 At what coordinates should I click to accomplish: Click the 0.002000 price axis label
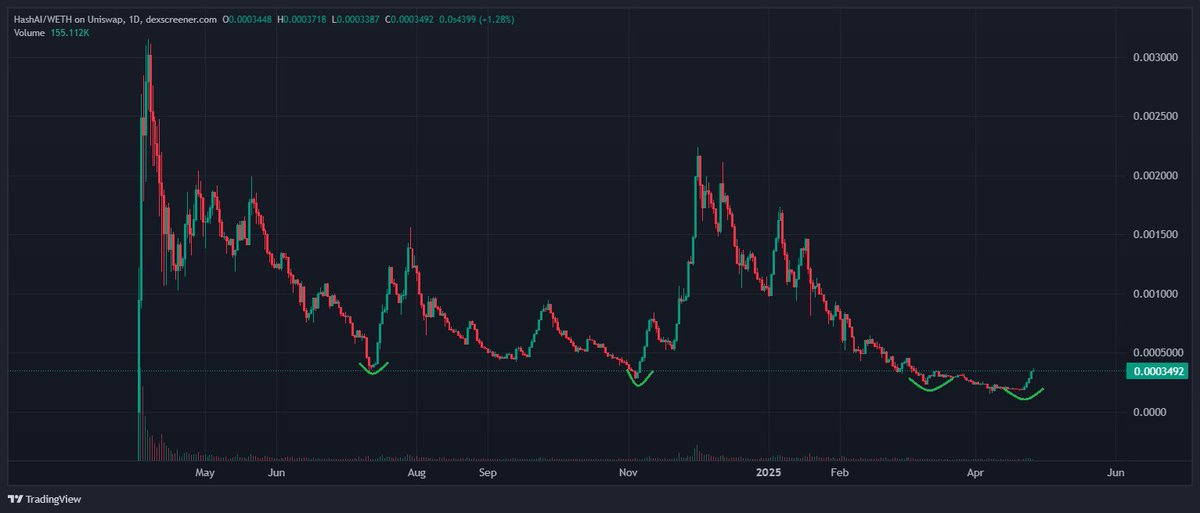coord(1154,176)
